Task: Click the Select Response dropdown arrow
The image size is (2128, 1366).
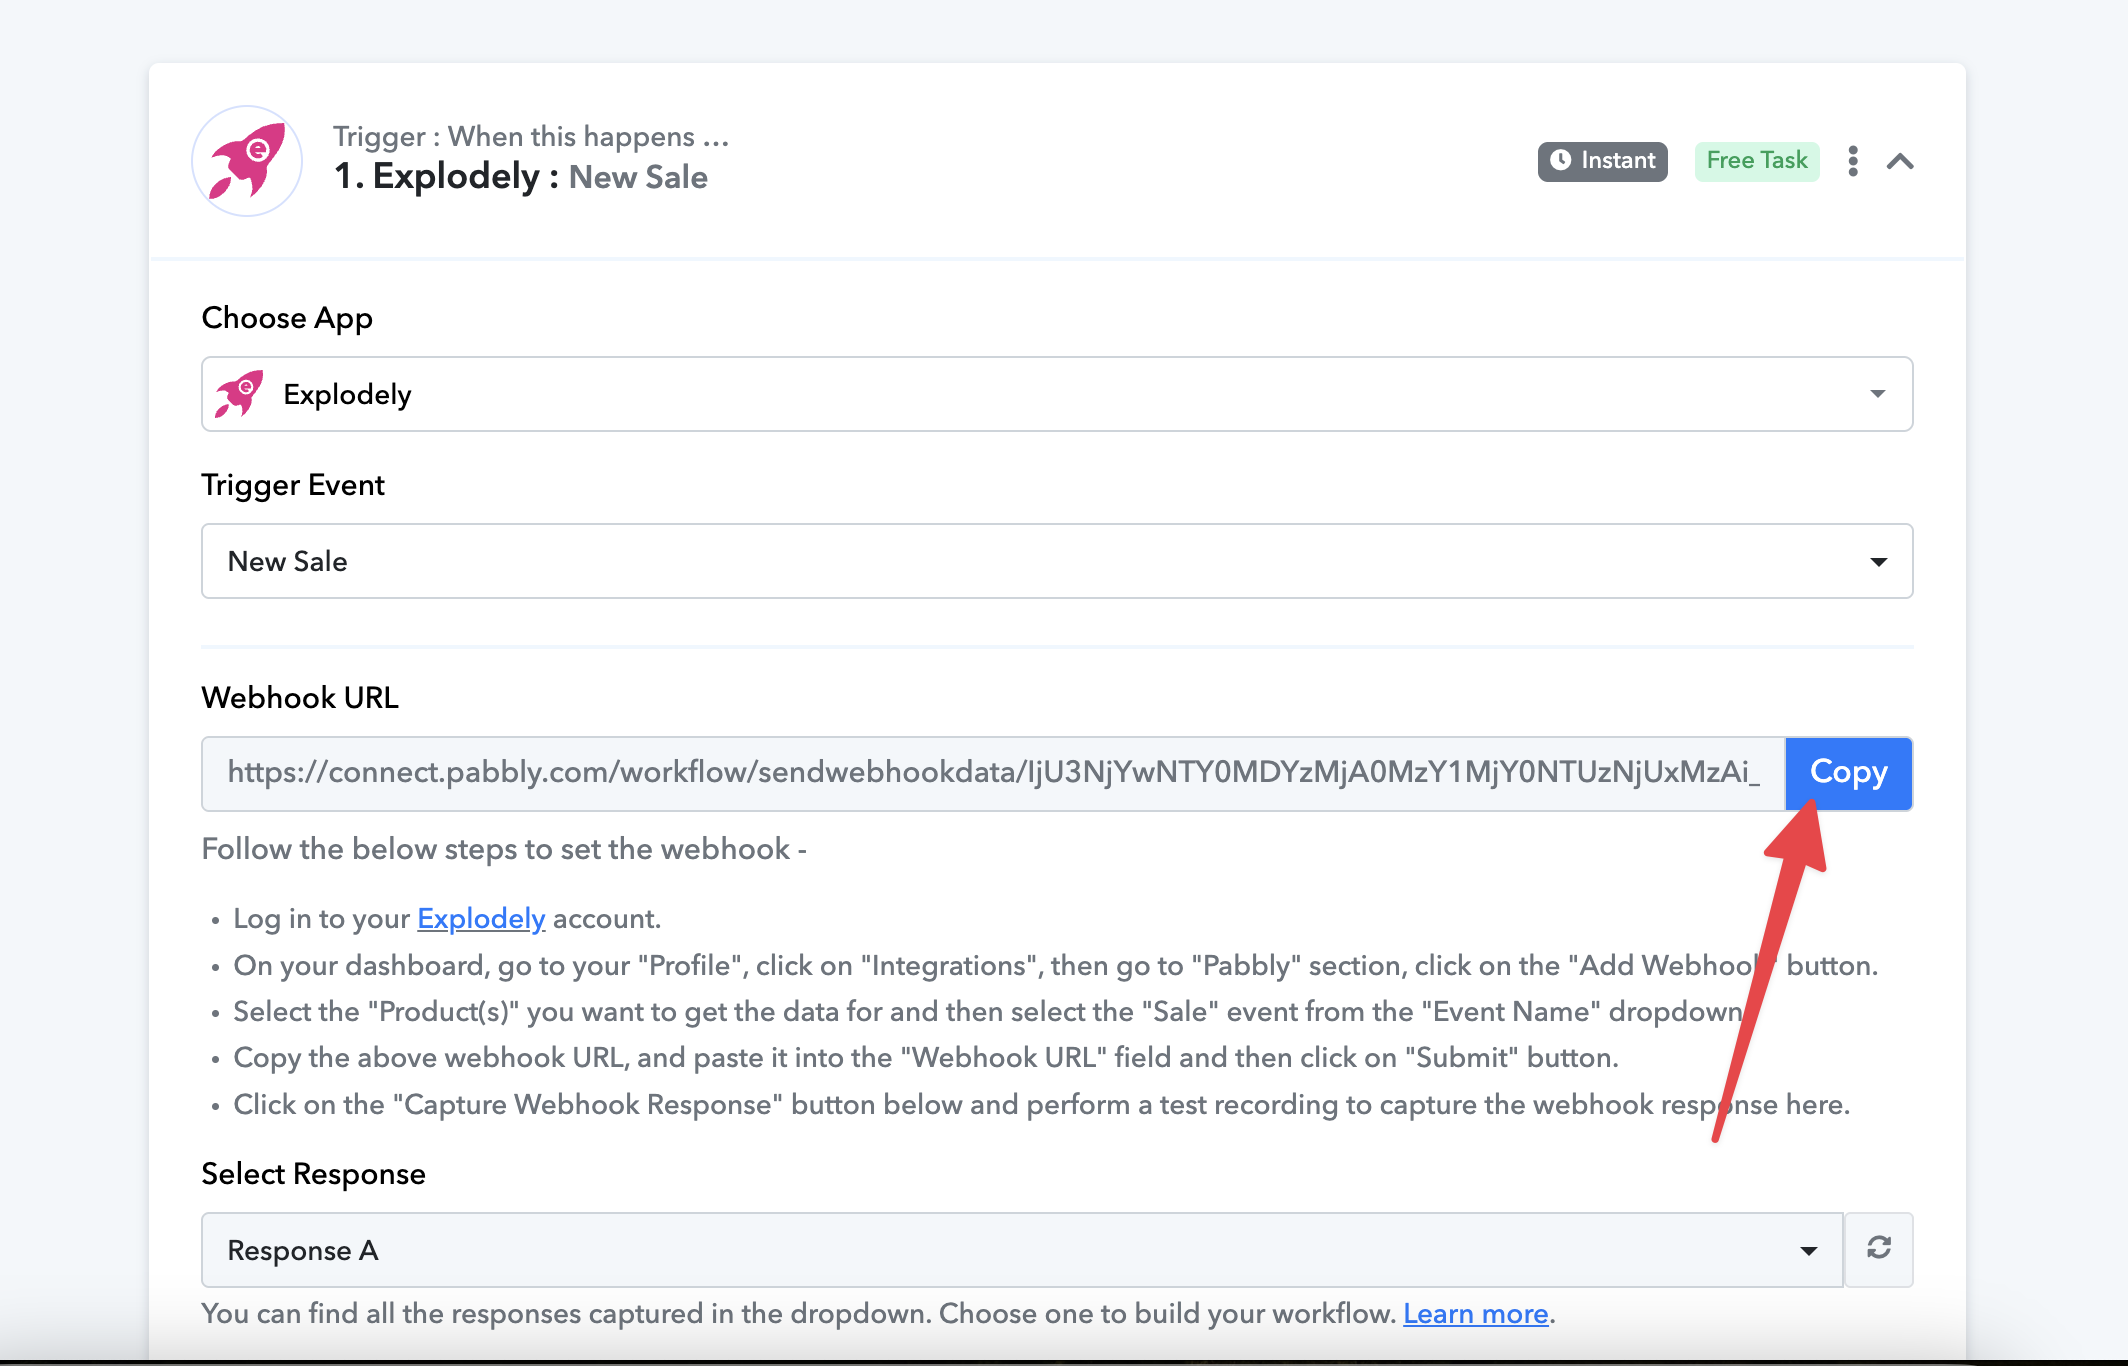Action: (x=1808, y=1251)
